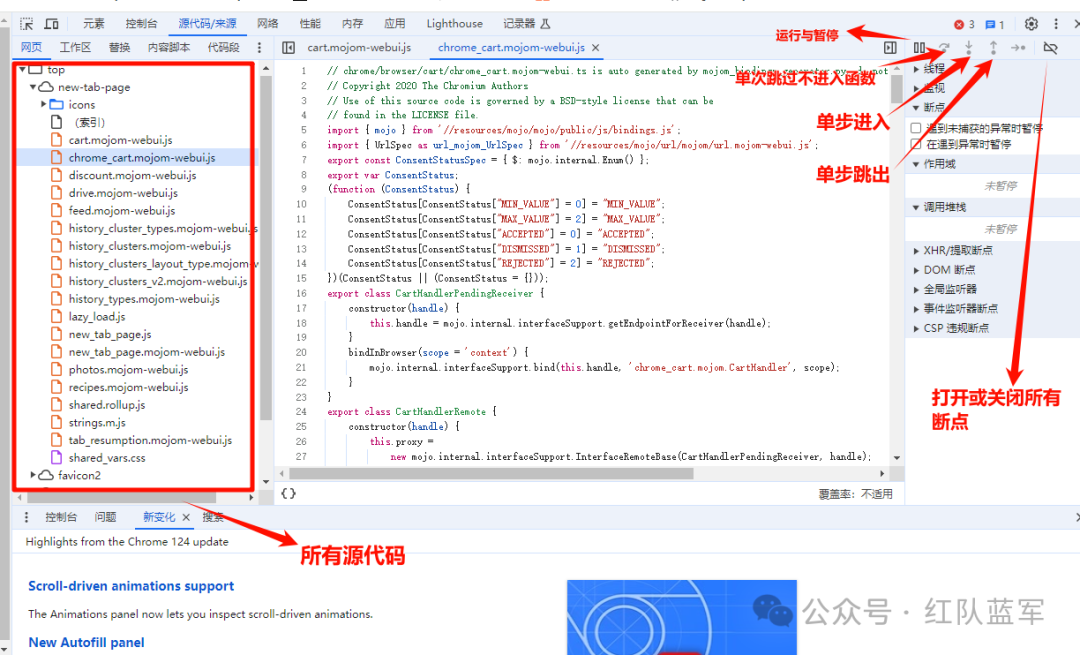Viewport: 1080px width, 655px height.
Task: Open the Scroll-driven animations support link
Action: tap(131, 586)
